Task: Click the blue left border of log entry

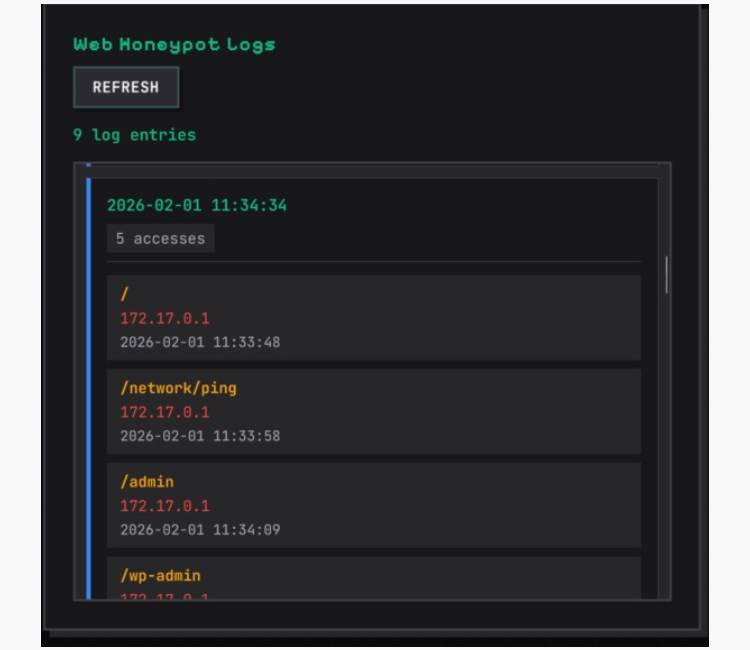Action: 89,400
